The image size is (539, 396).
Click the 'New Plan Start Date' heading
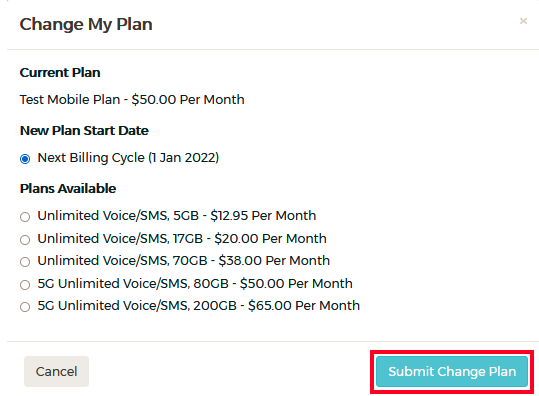click(x=84, y=131)
